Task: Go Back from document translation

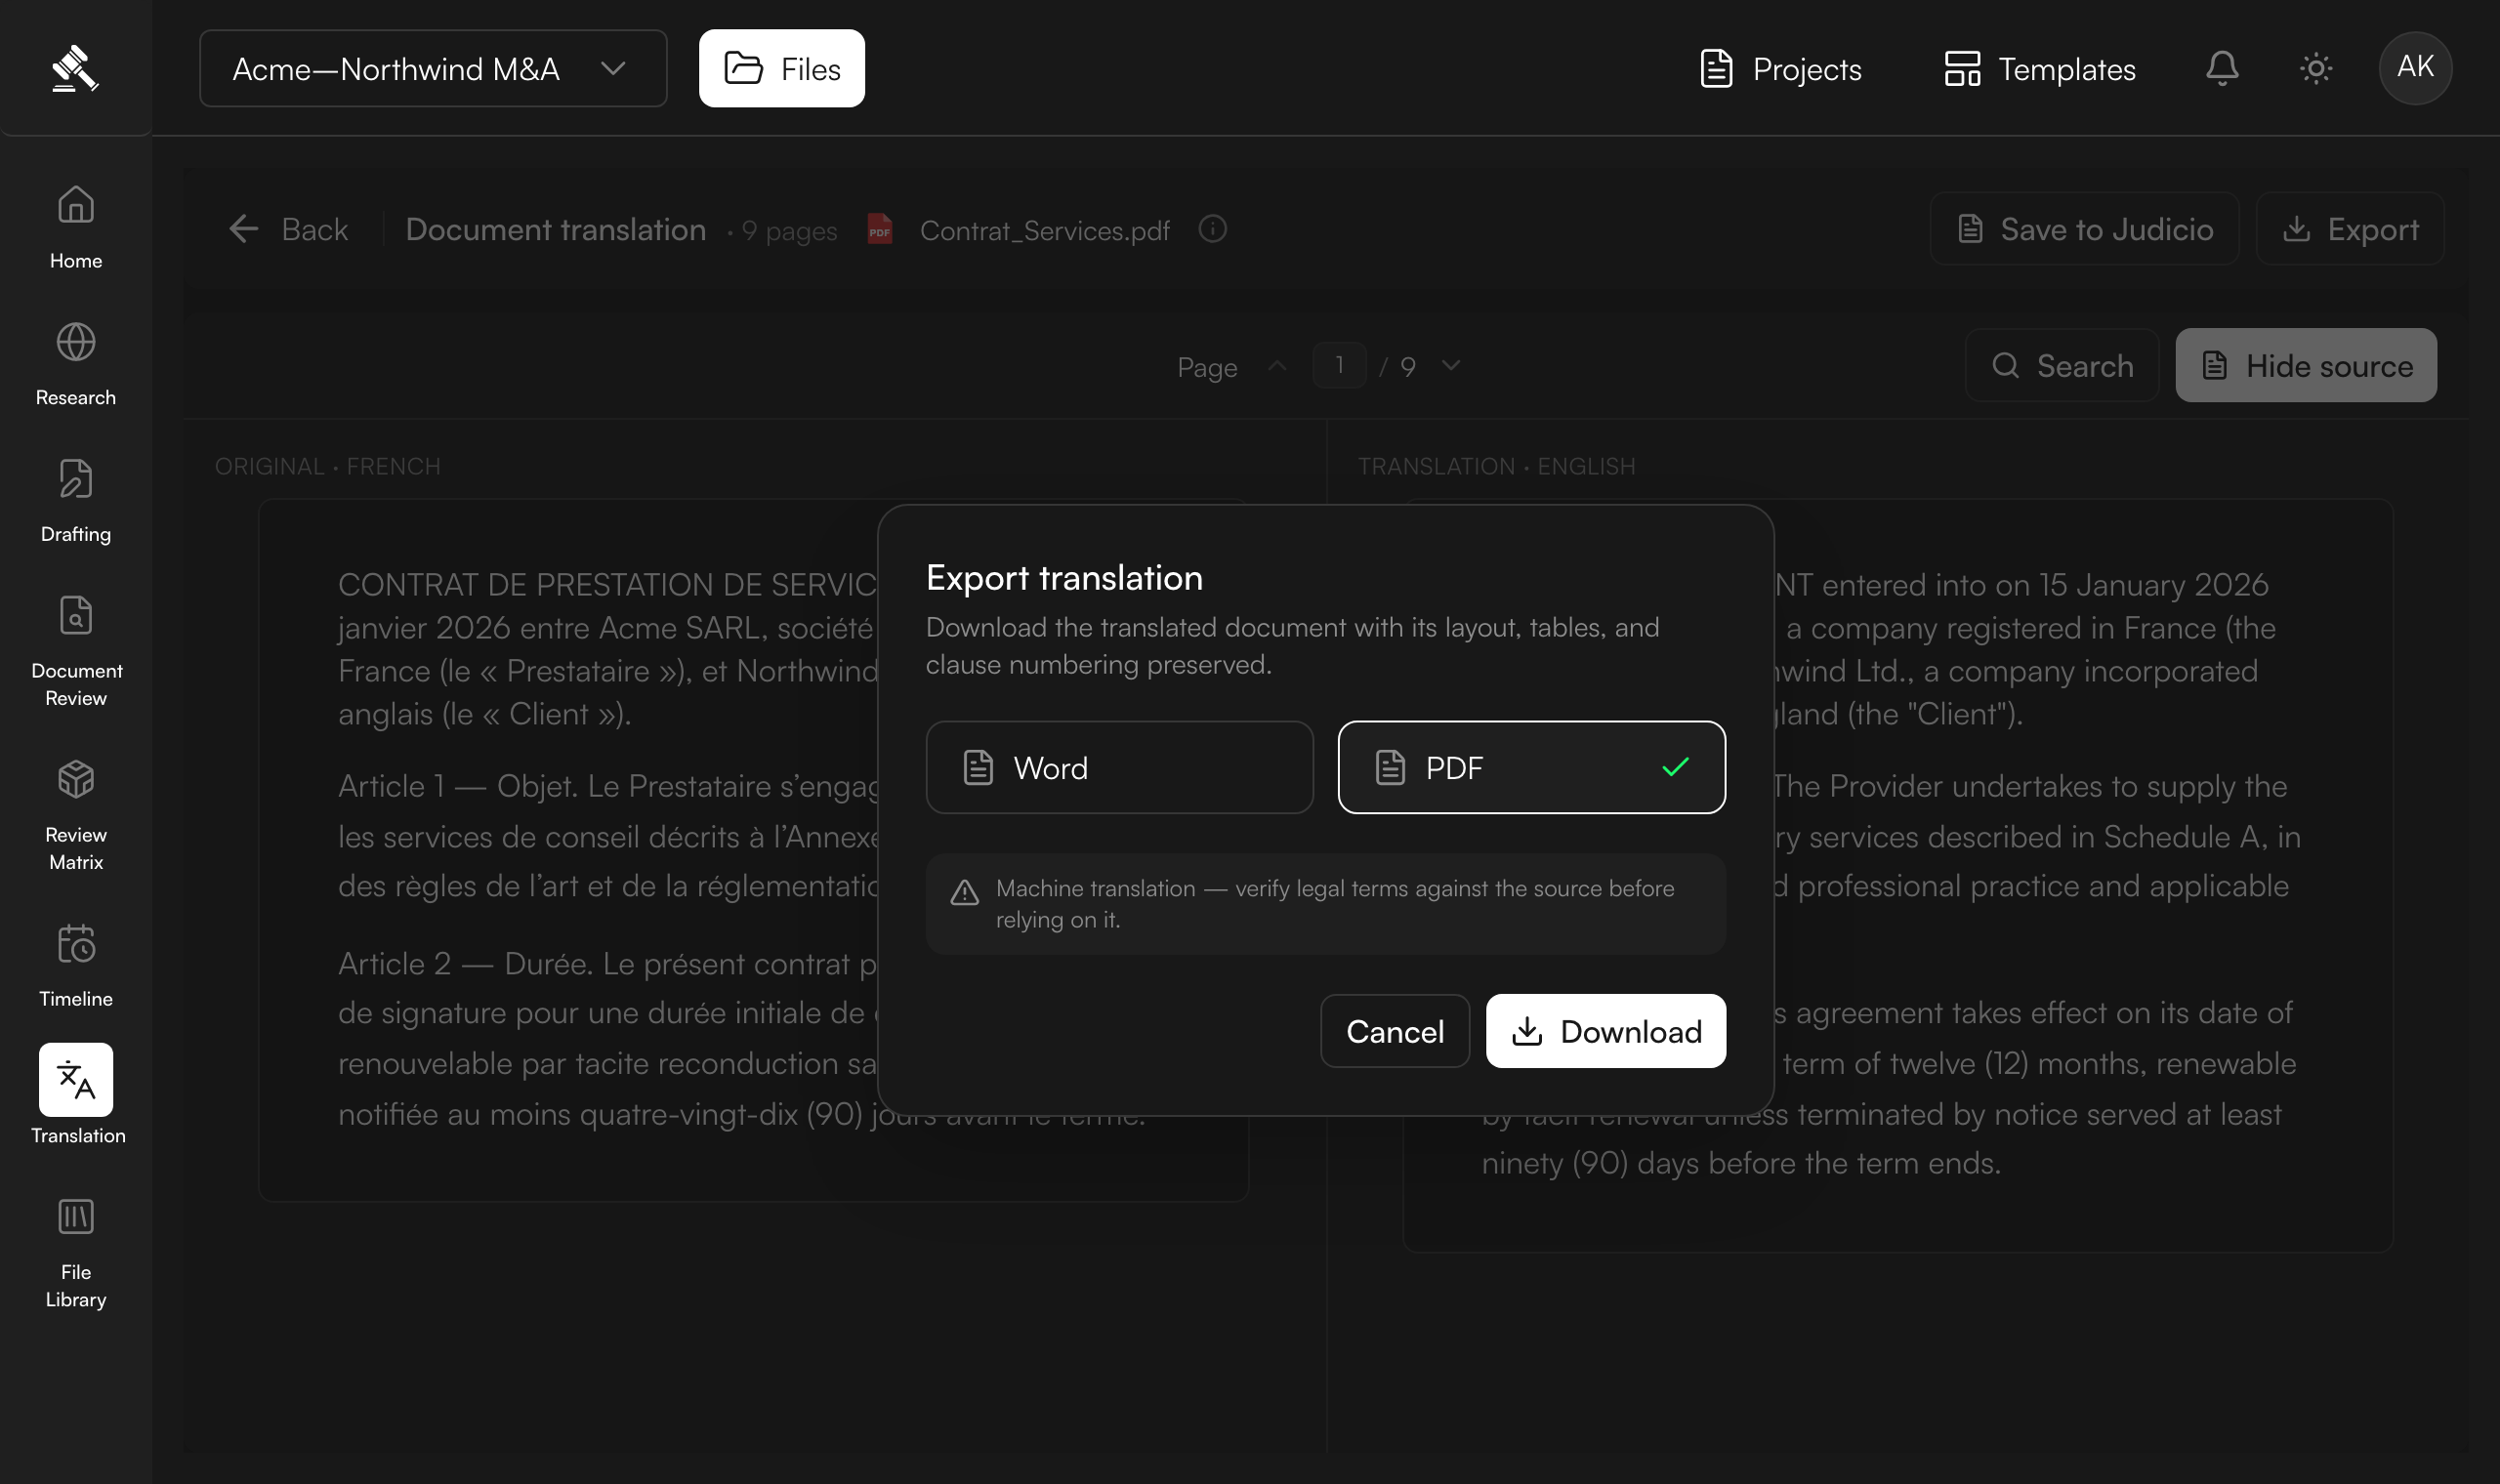Action: pyautogui.click(x=288, y=229)
